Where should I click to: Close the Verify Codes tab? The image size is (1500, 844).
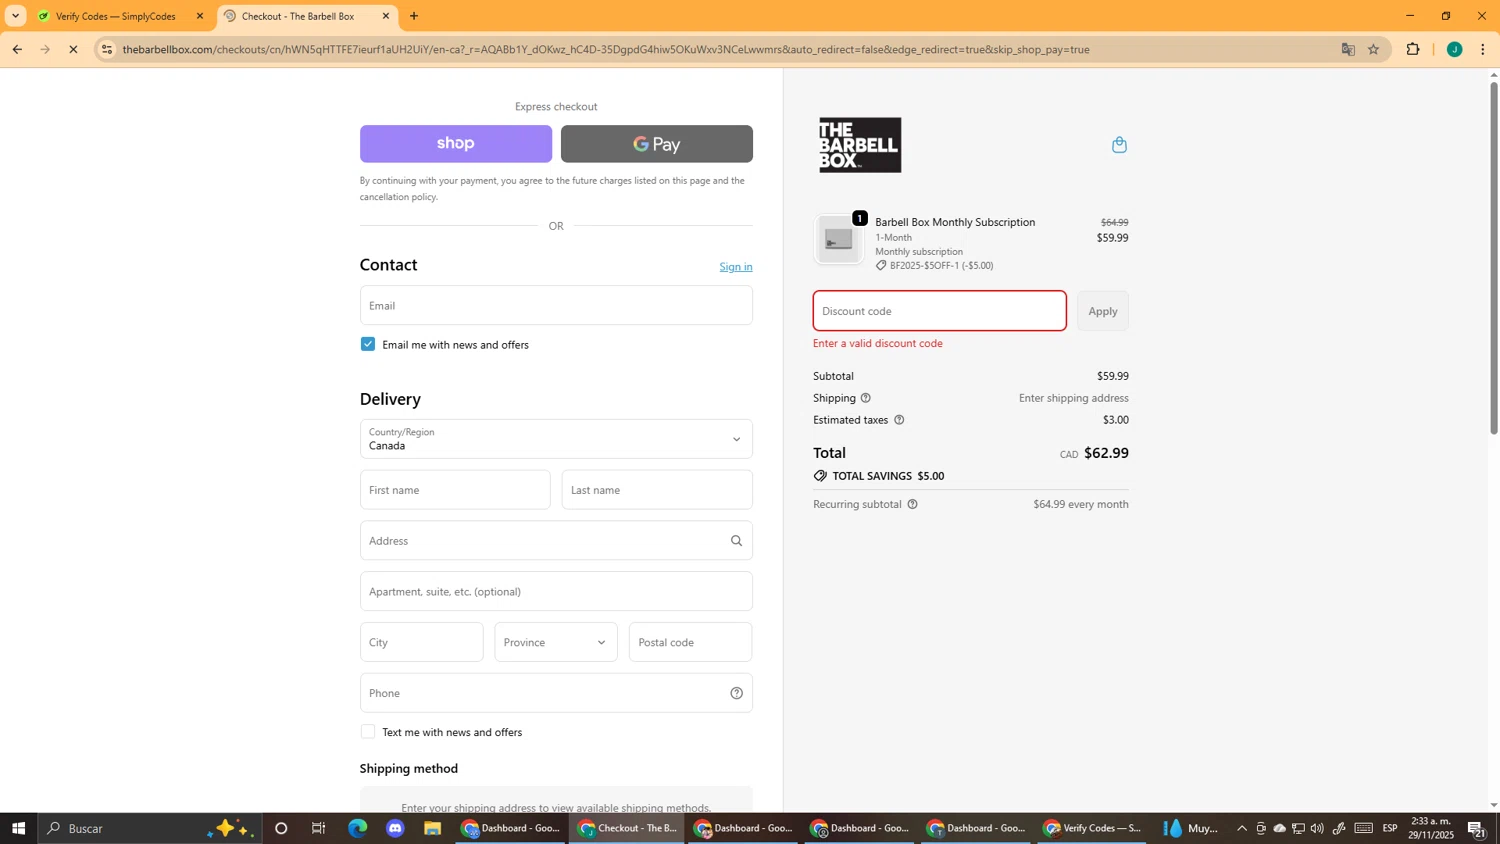(x=199, y=16)
